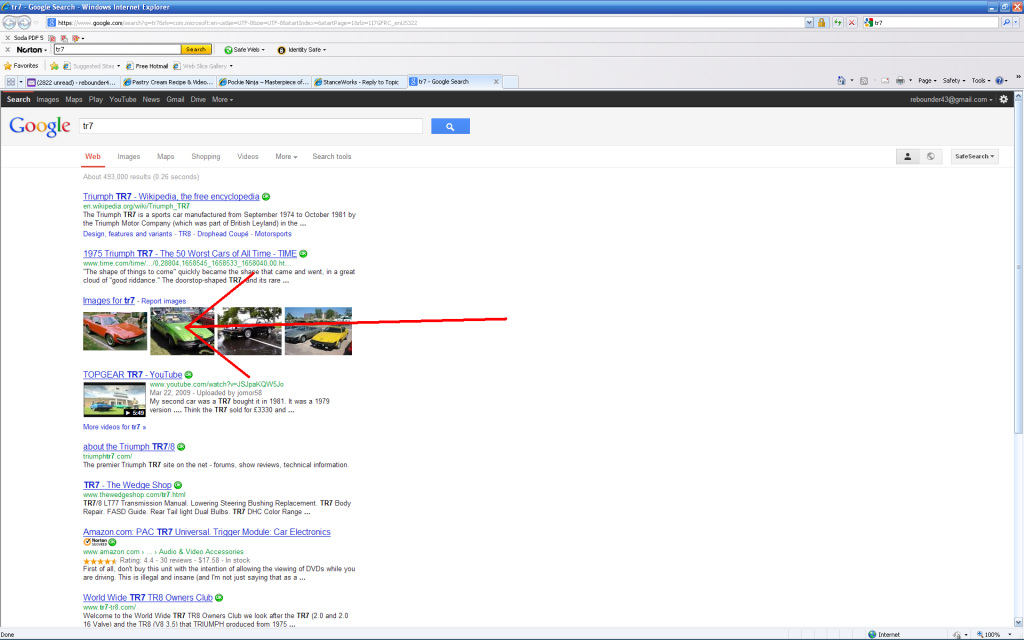Viewport: 1024px width, 640px height.
Task: Open Favorites button
Action: coord(22,66)
